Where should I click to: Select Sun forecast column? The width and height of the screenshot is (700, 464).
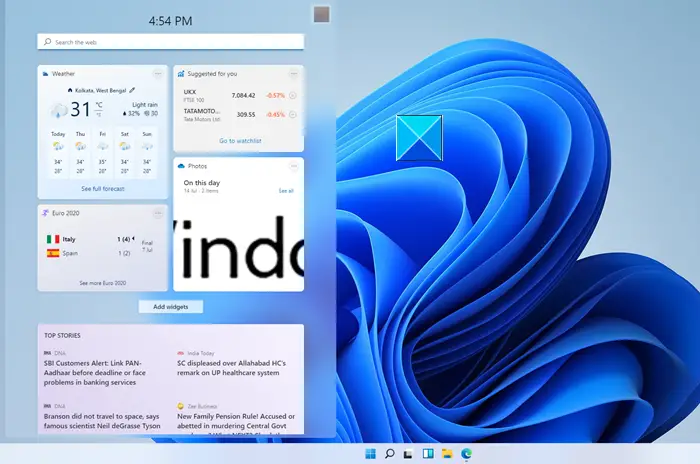coord(147,153)
